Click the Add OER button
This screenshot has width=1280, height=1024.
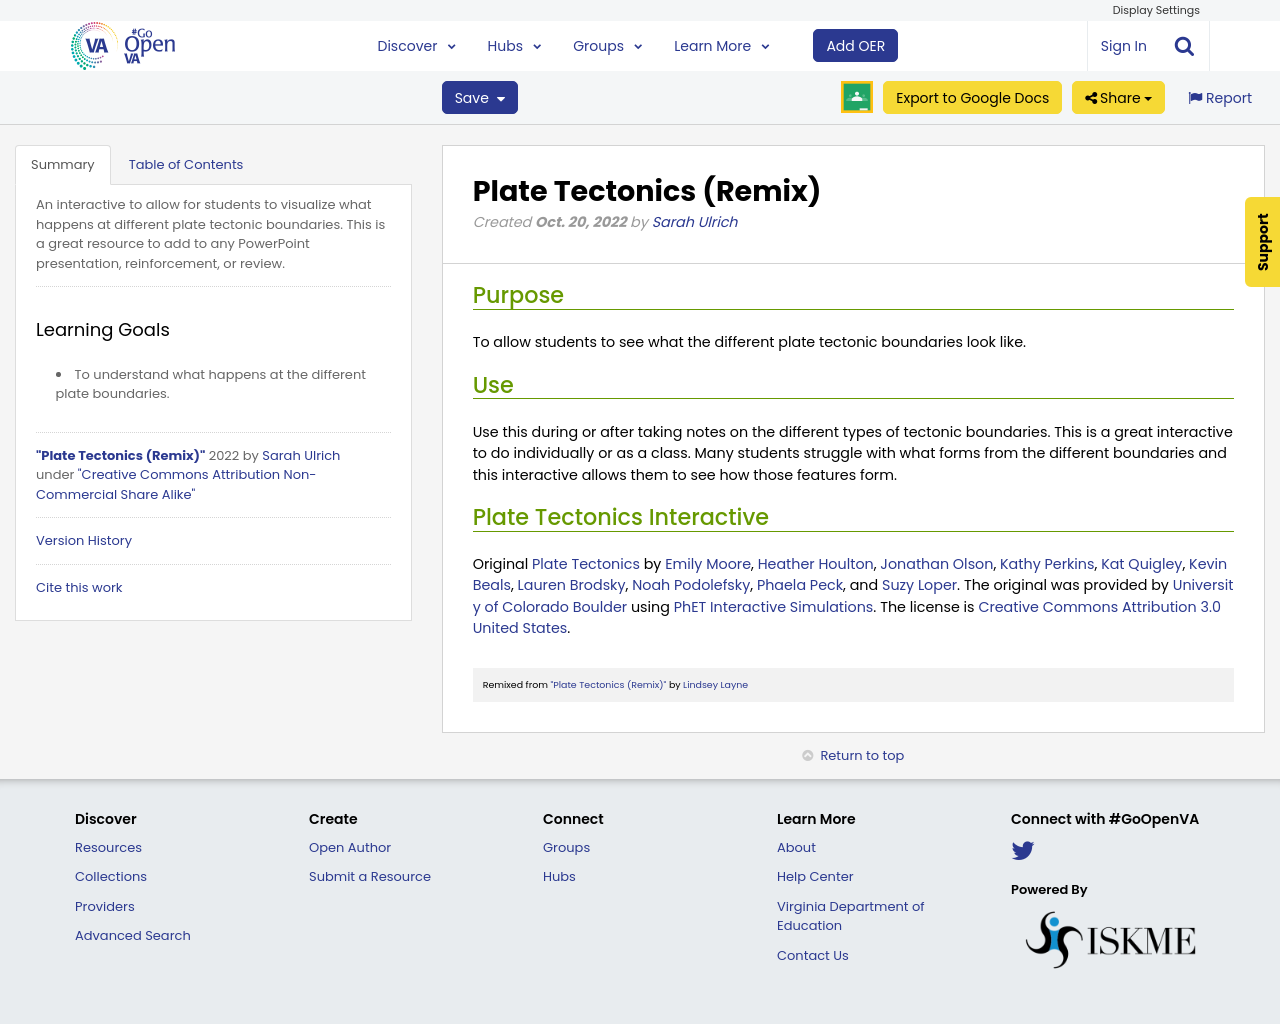tap(855, 44)
